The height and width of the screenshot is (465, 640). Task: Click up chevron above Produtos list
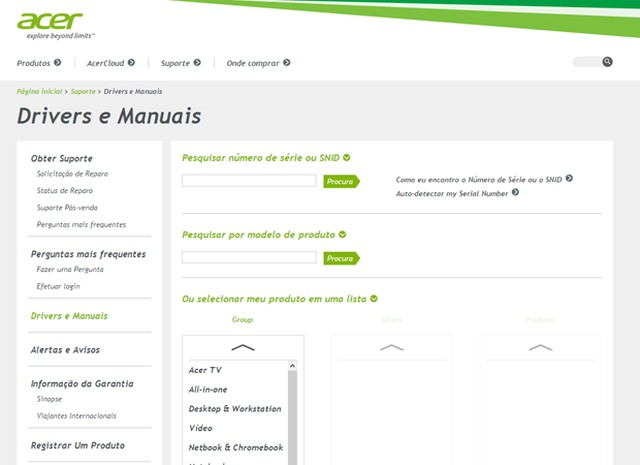click(540, 347)
